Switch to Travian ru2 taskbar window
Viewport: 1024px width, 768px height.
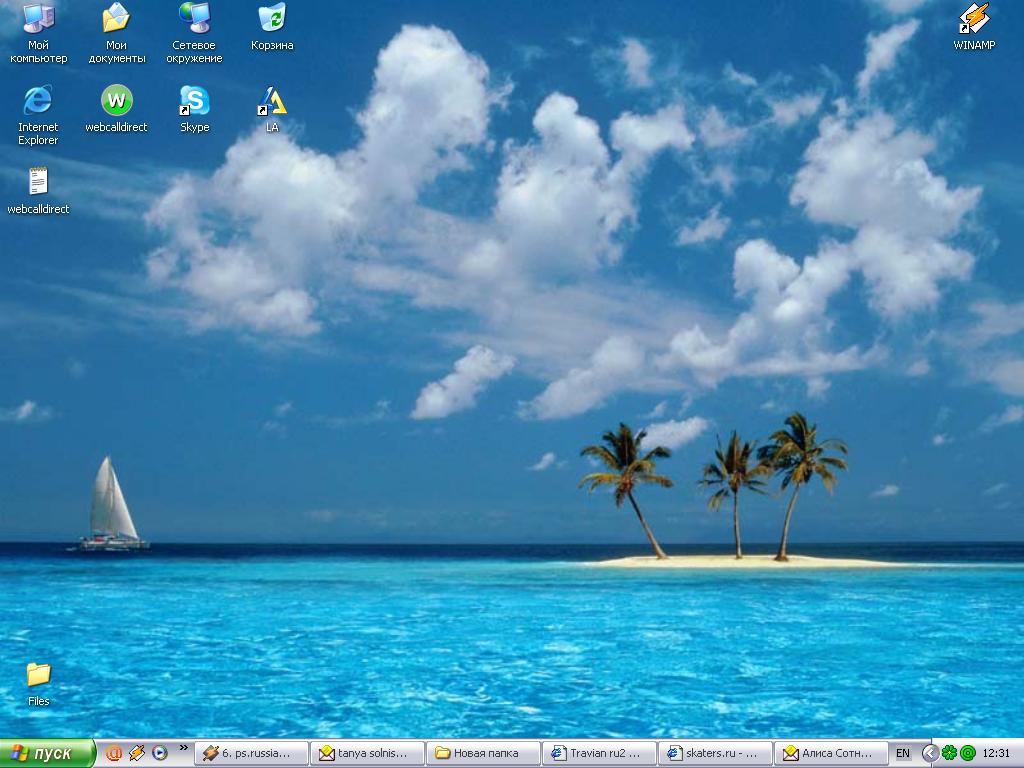pos(599,754)
